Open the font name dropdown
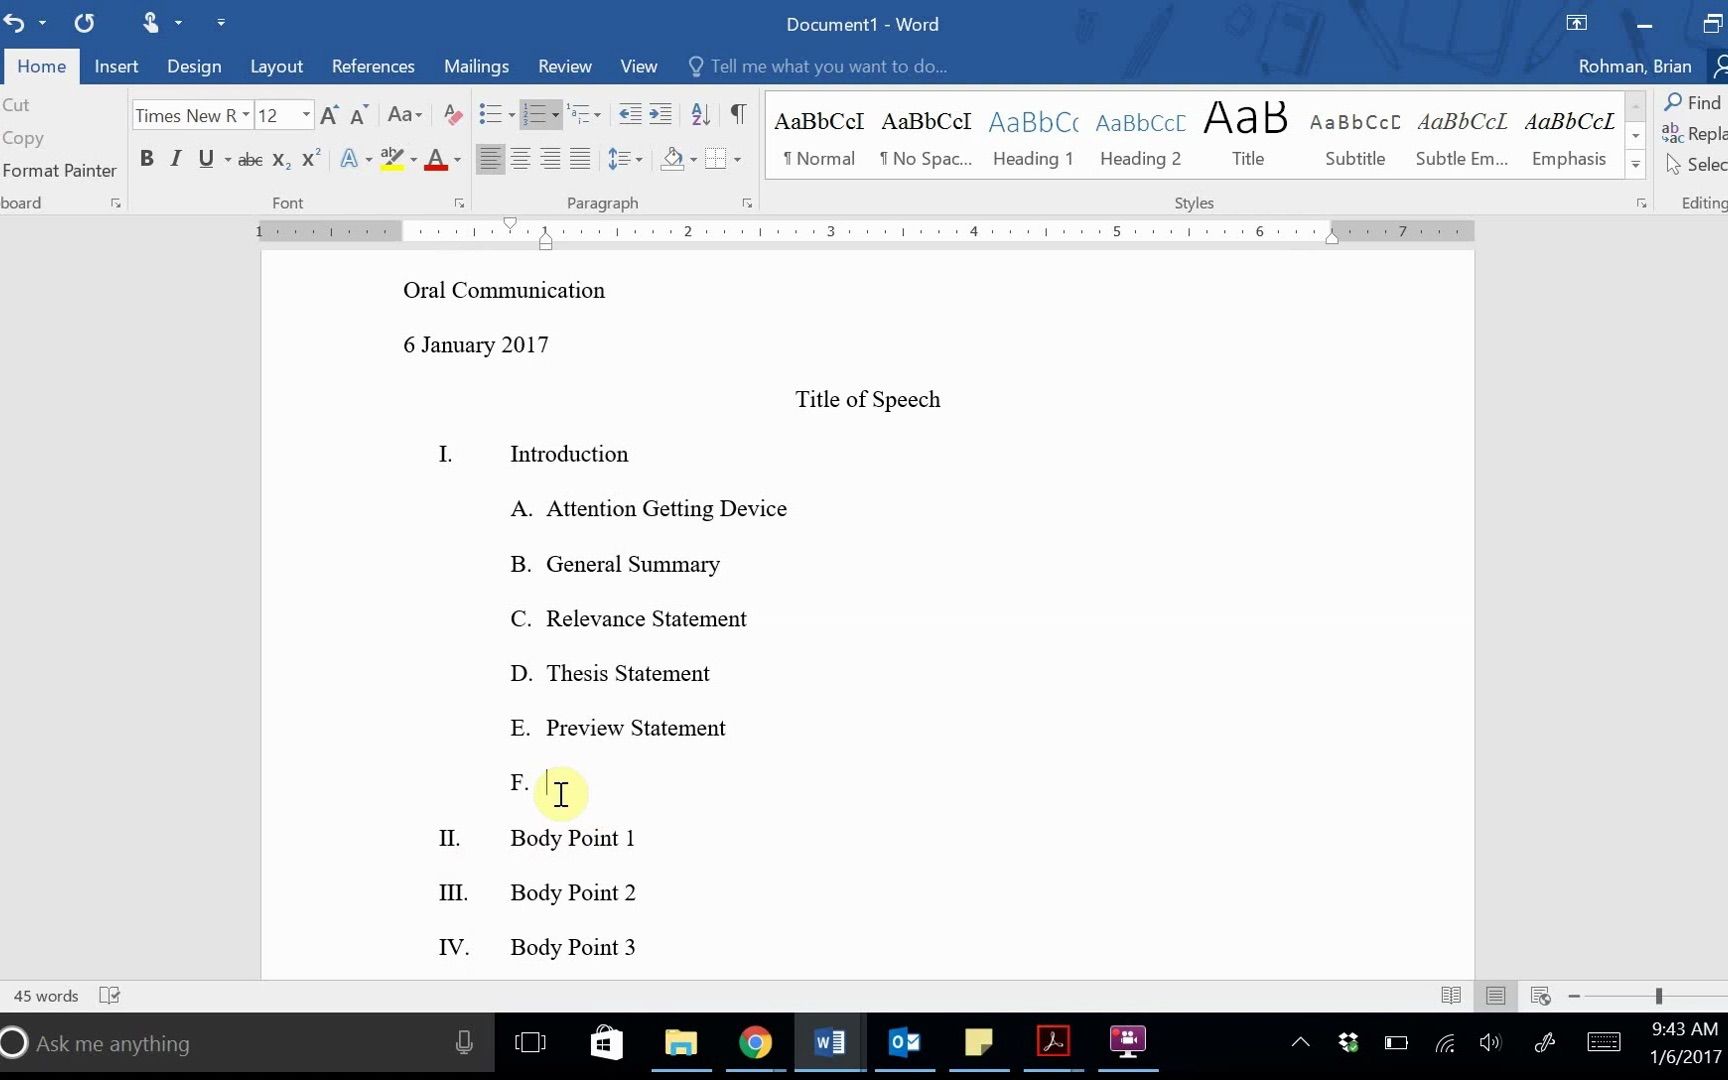 pyautogui.click(x=246, y=115)
